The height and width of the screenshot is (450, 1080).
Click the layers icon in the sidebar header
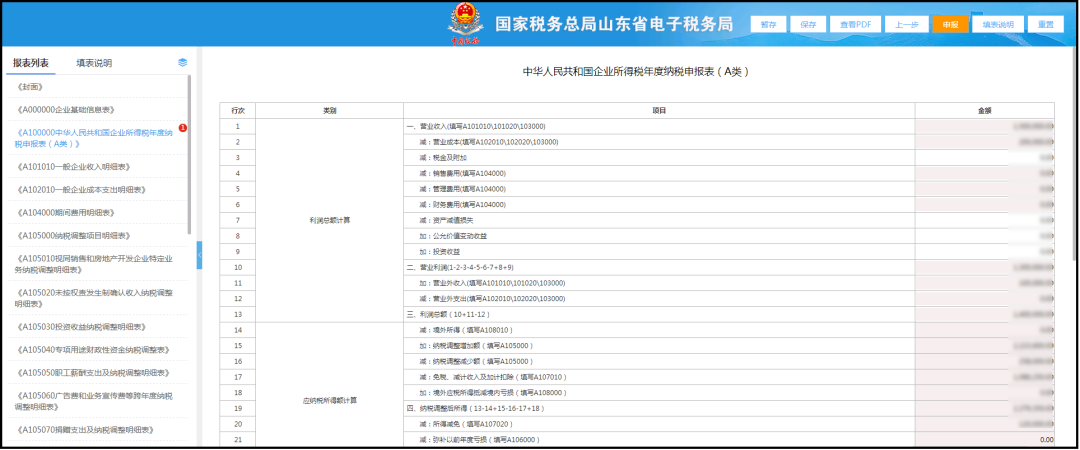click(183, 62)
